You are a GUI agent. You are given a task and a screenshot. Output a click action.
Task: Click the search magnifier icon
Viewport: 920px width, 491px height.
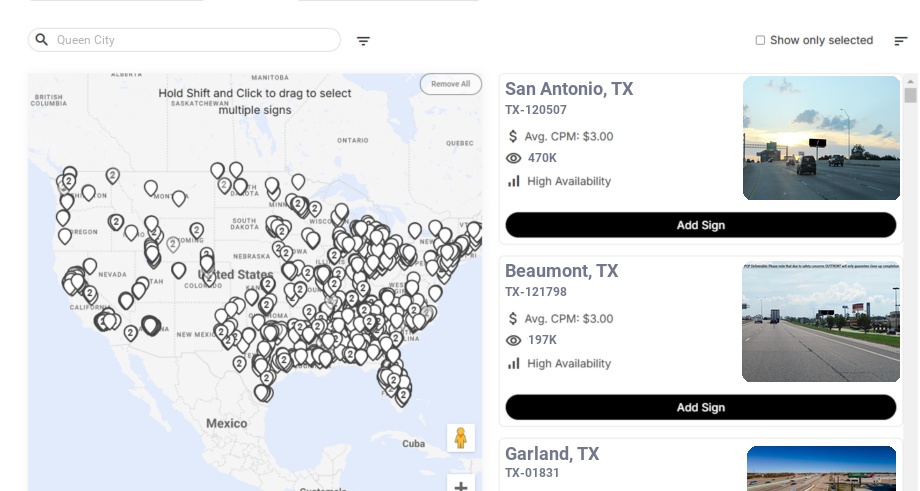pos(42,40)
